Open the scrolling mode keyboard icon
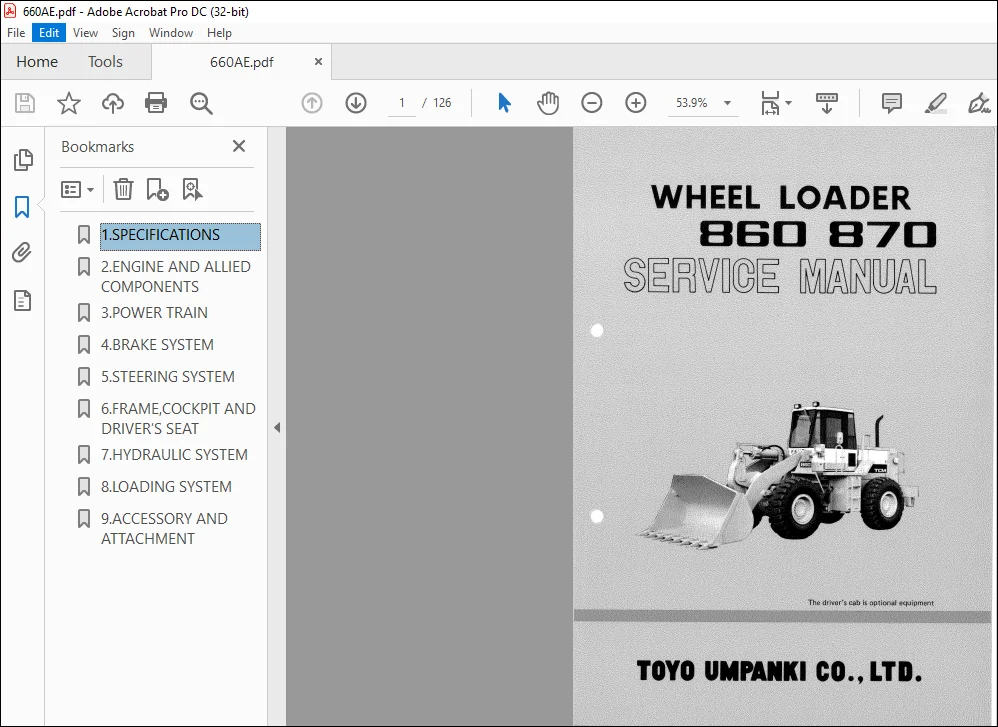This screenshot has height=727, width=998. point(826,103)
